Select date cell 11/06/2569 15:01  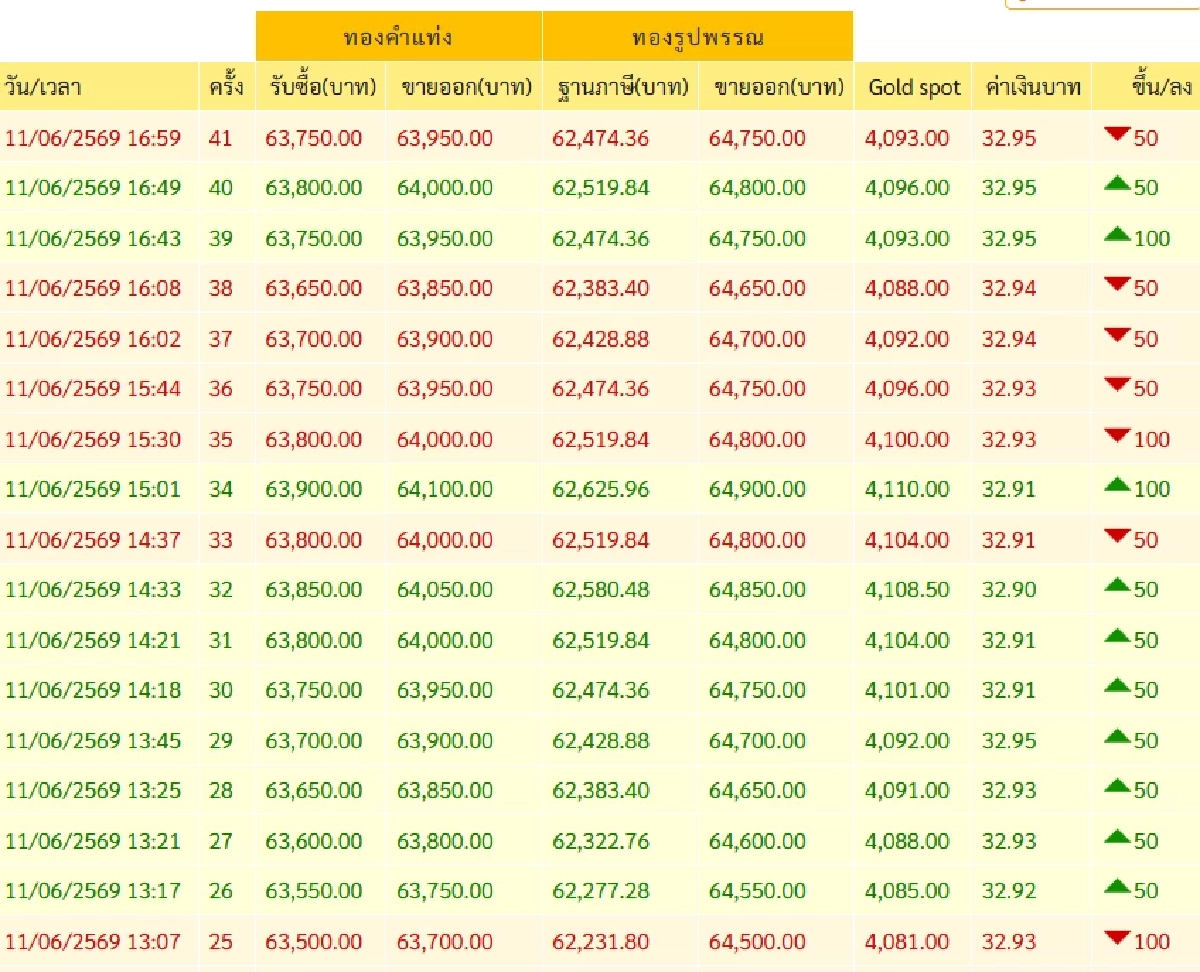coord(93,489)
